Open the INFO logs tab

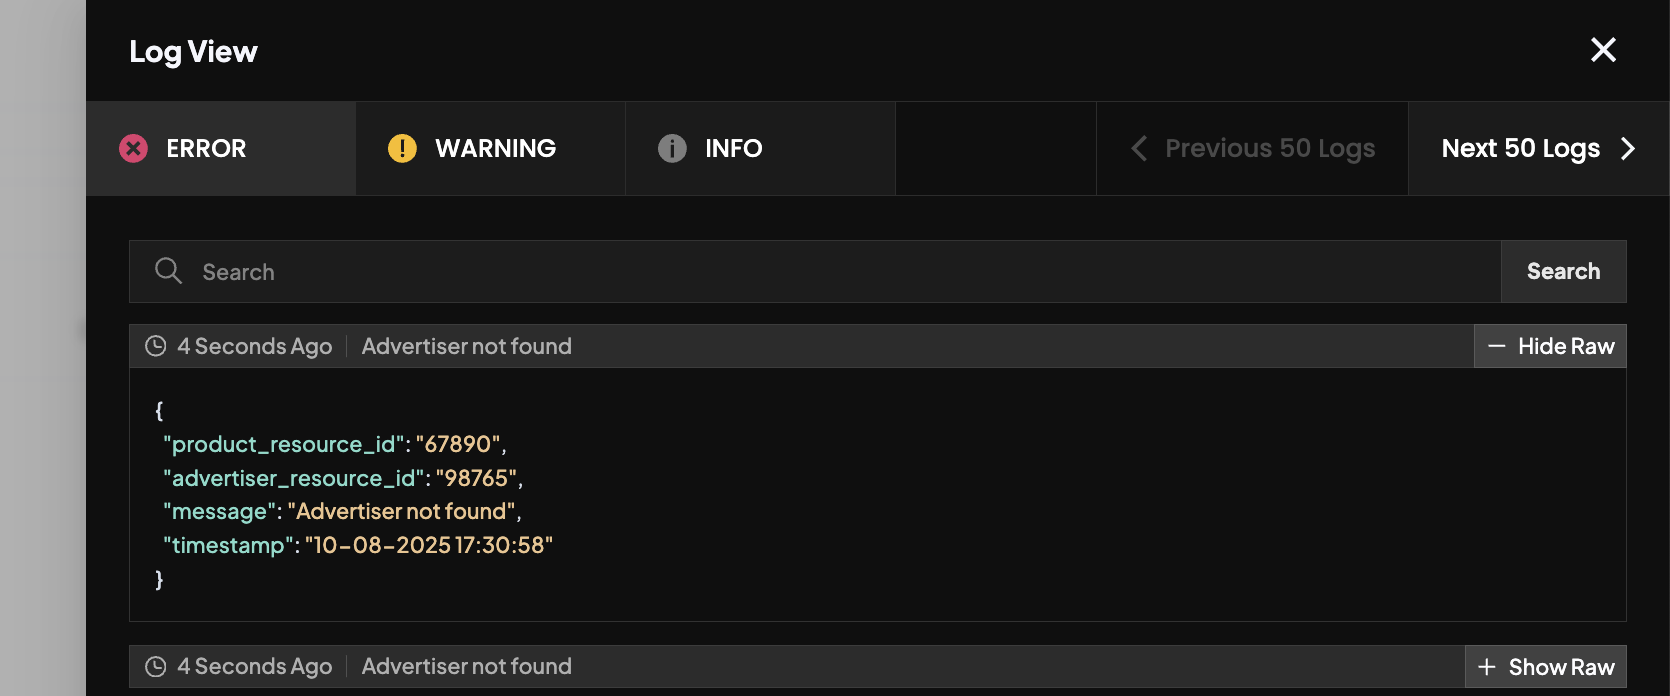(x=733, y=148)
